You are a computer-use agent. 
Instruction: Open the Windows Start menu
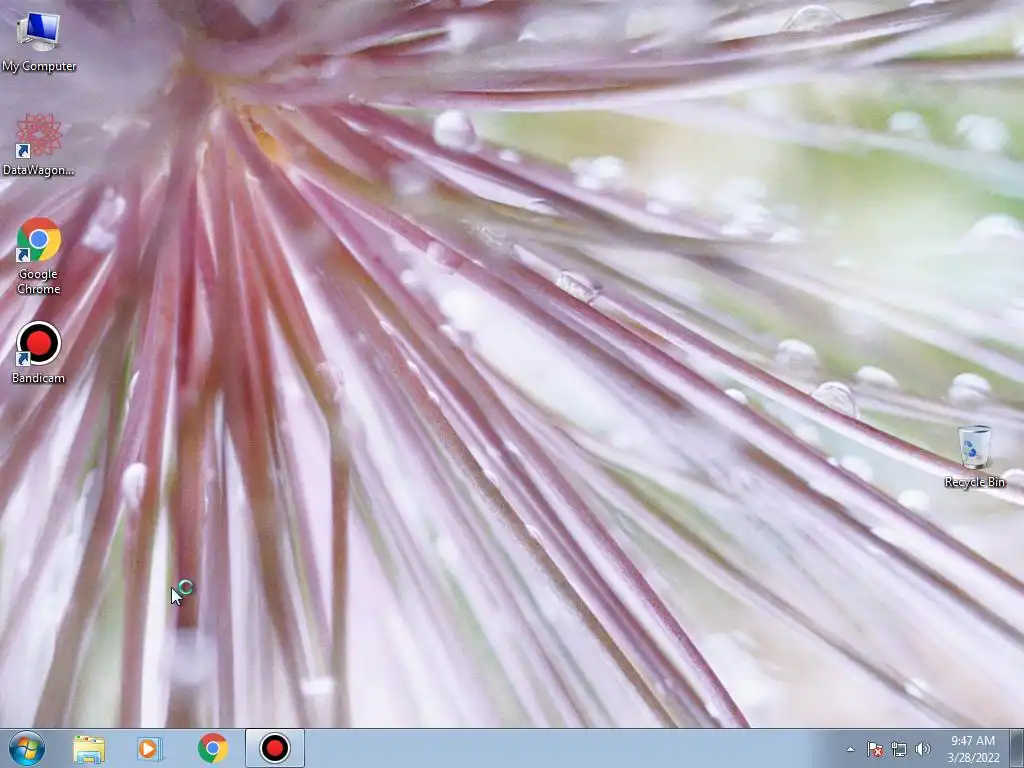point(27,748)
